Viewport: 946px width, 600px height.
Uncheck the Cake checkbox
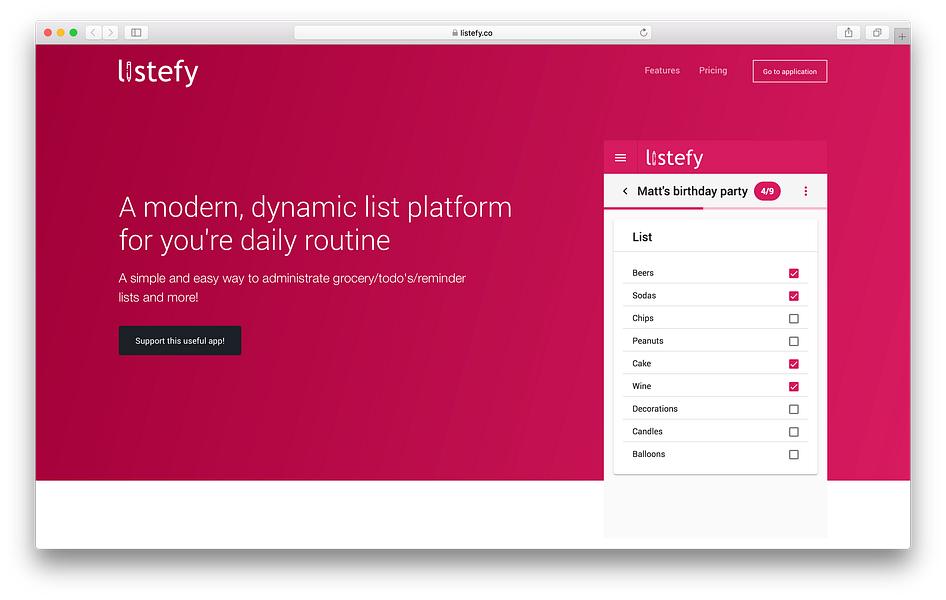click(x=793, y=364)
